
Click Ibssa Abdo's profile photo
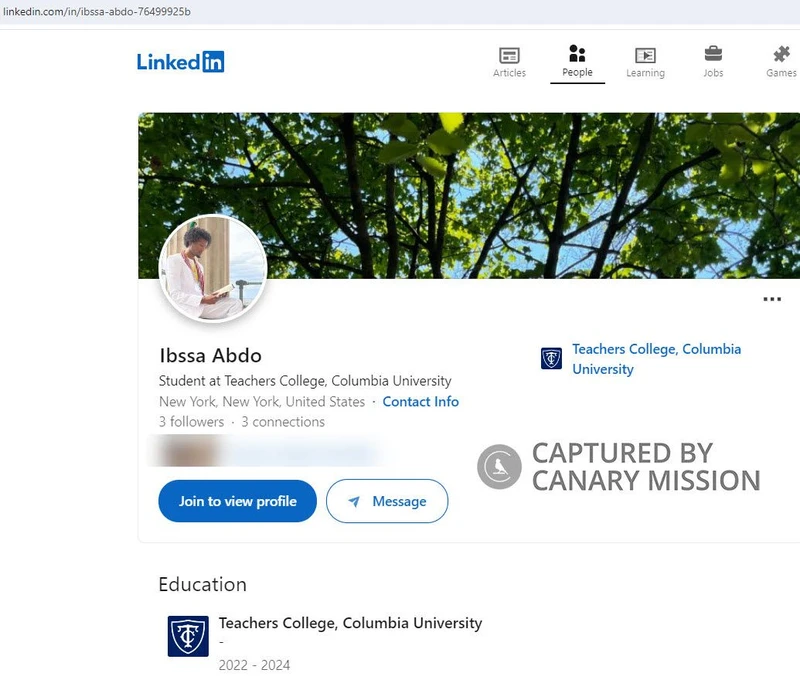(x=213, y=268)
